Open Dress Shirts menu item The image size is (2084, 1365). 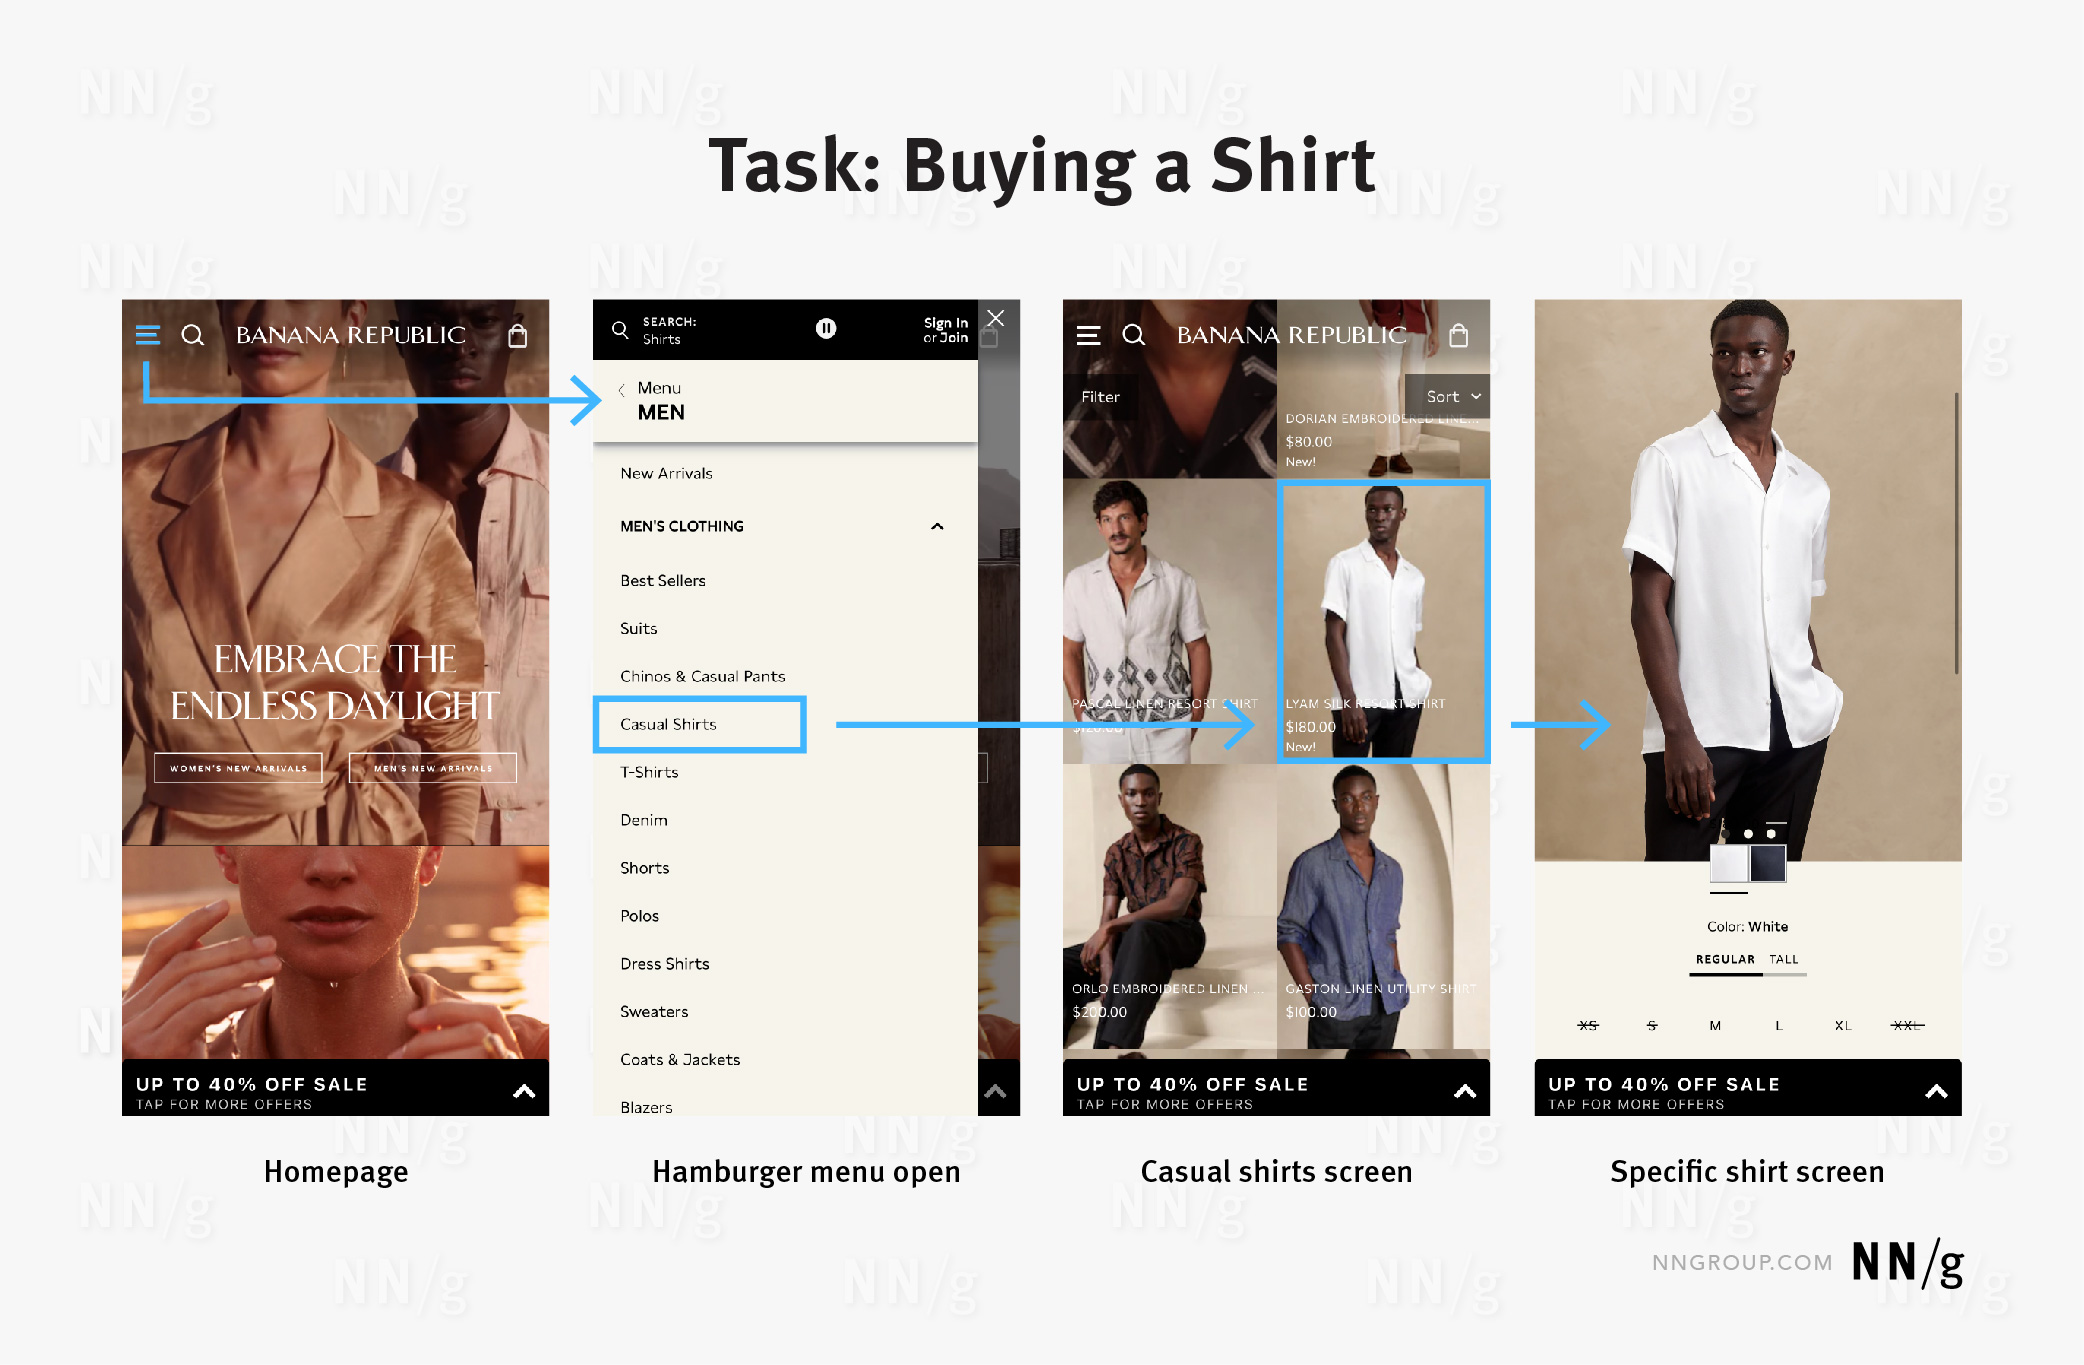pyautogui.click(x=664, y=964)
